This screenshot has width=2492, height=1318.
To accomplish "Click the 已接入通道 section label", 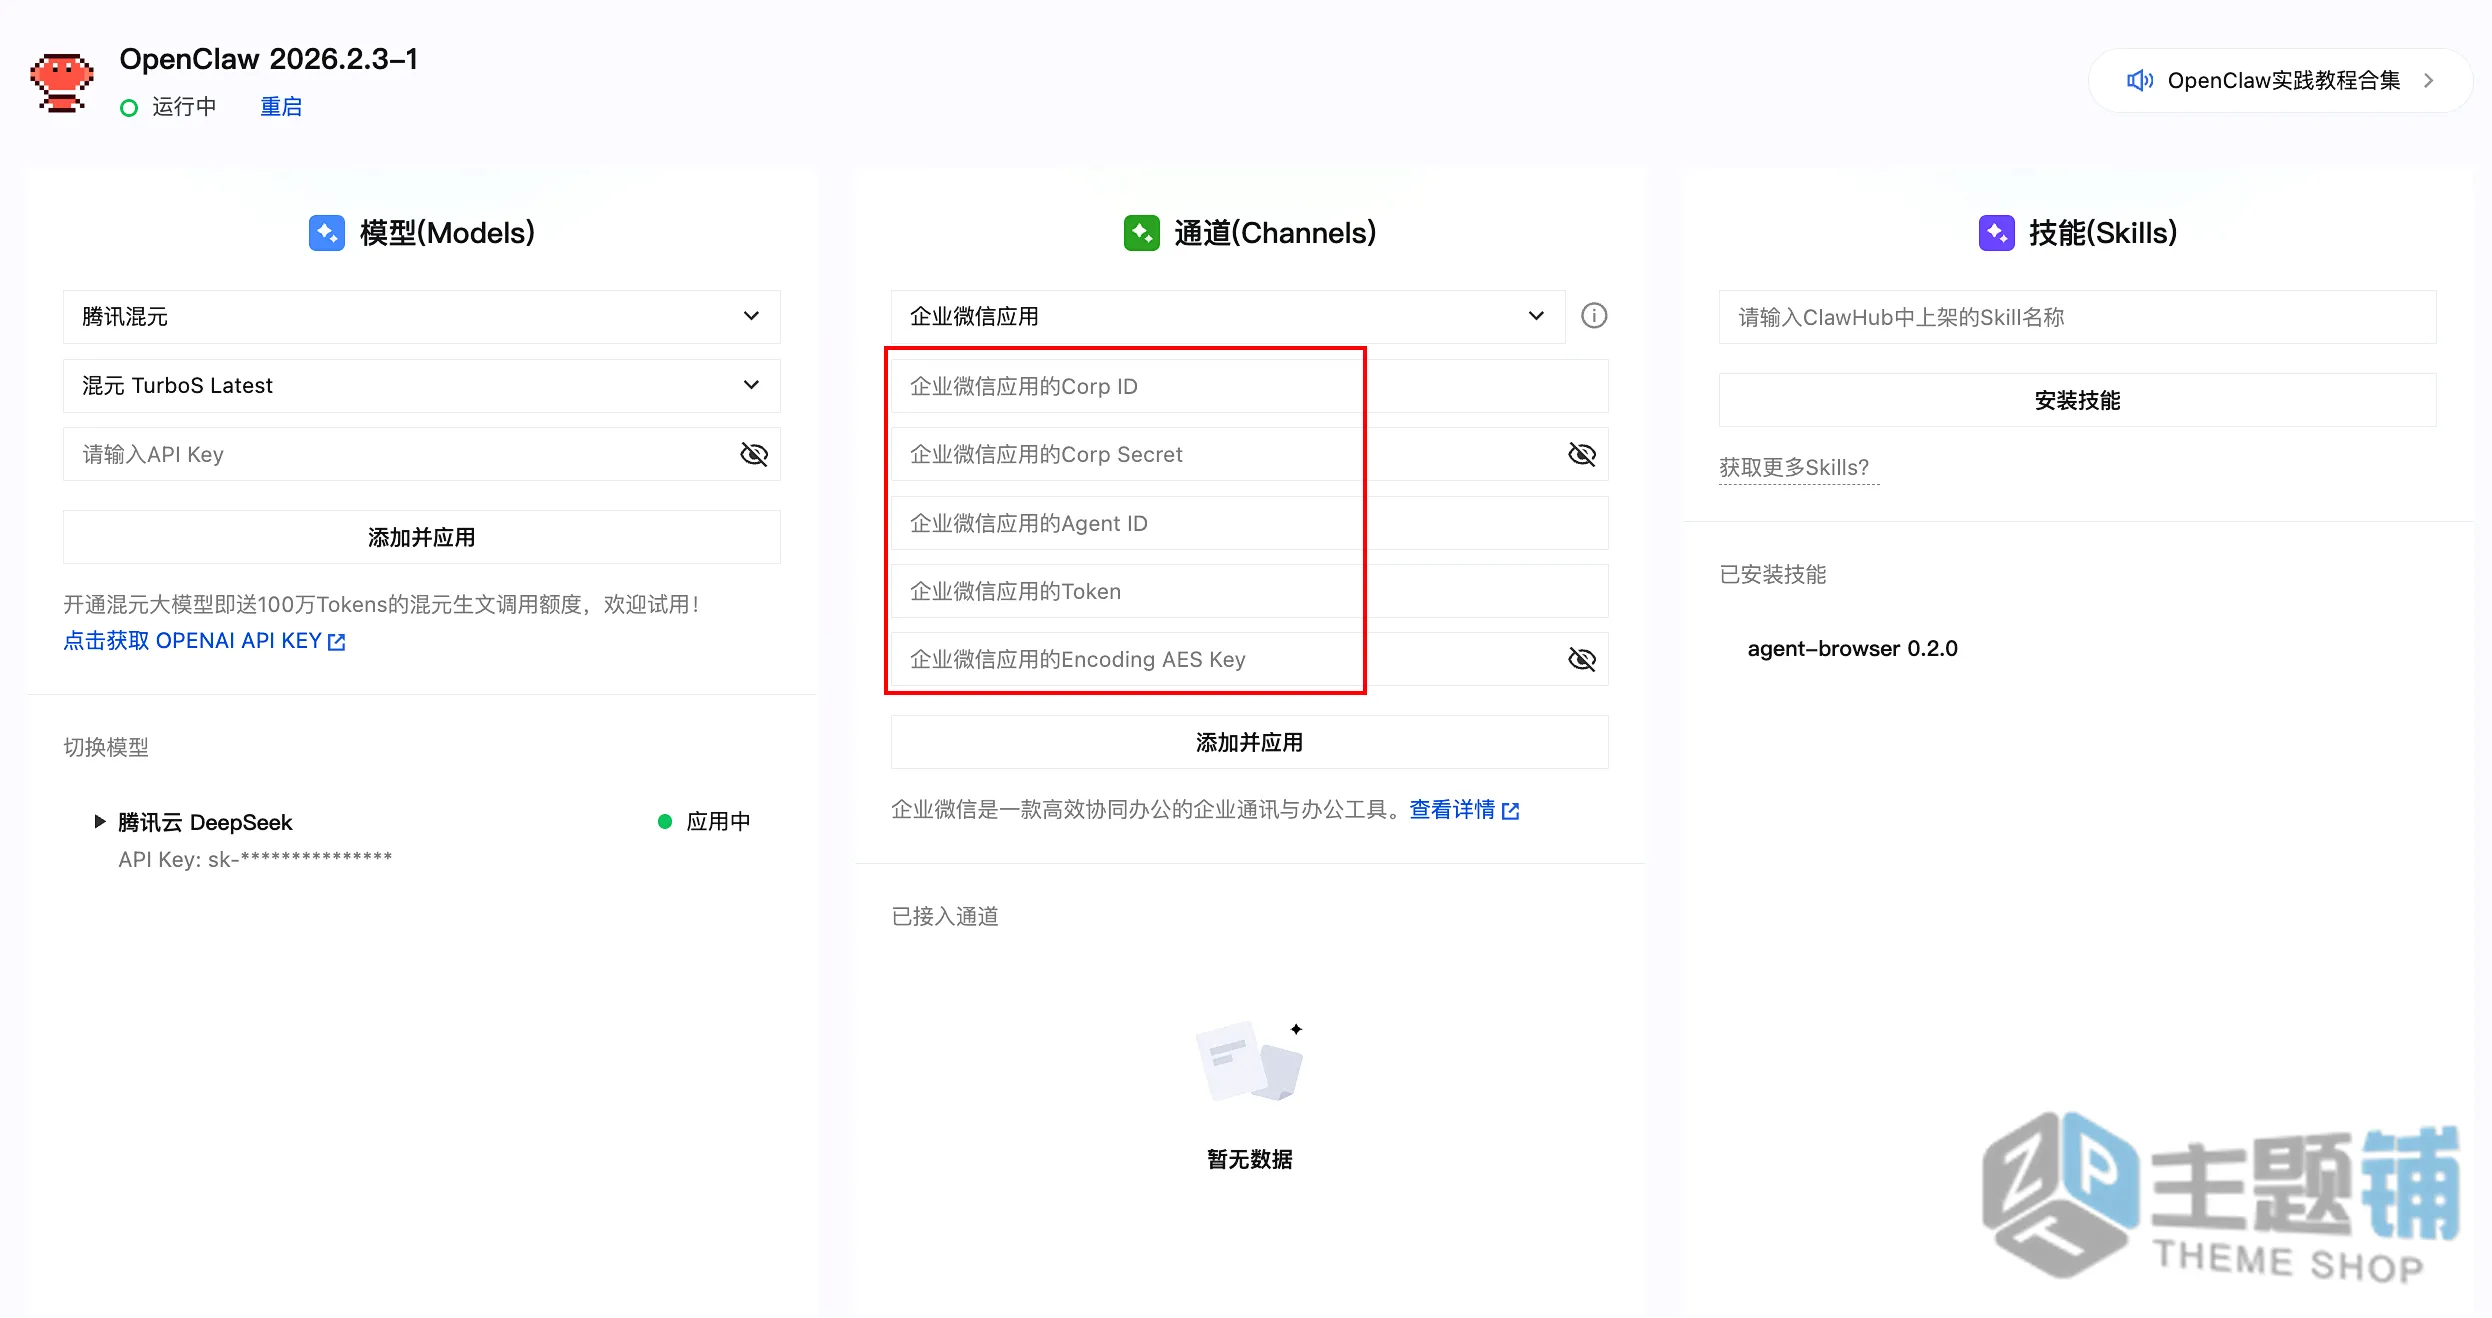I will 945,917.
